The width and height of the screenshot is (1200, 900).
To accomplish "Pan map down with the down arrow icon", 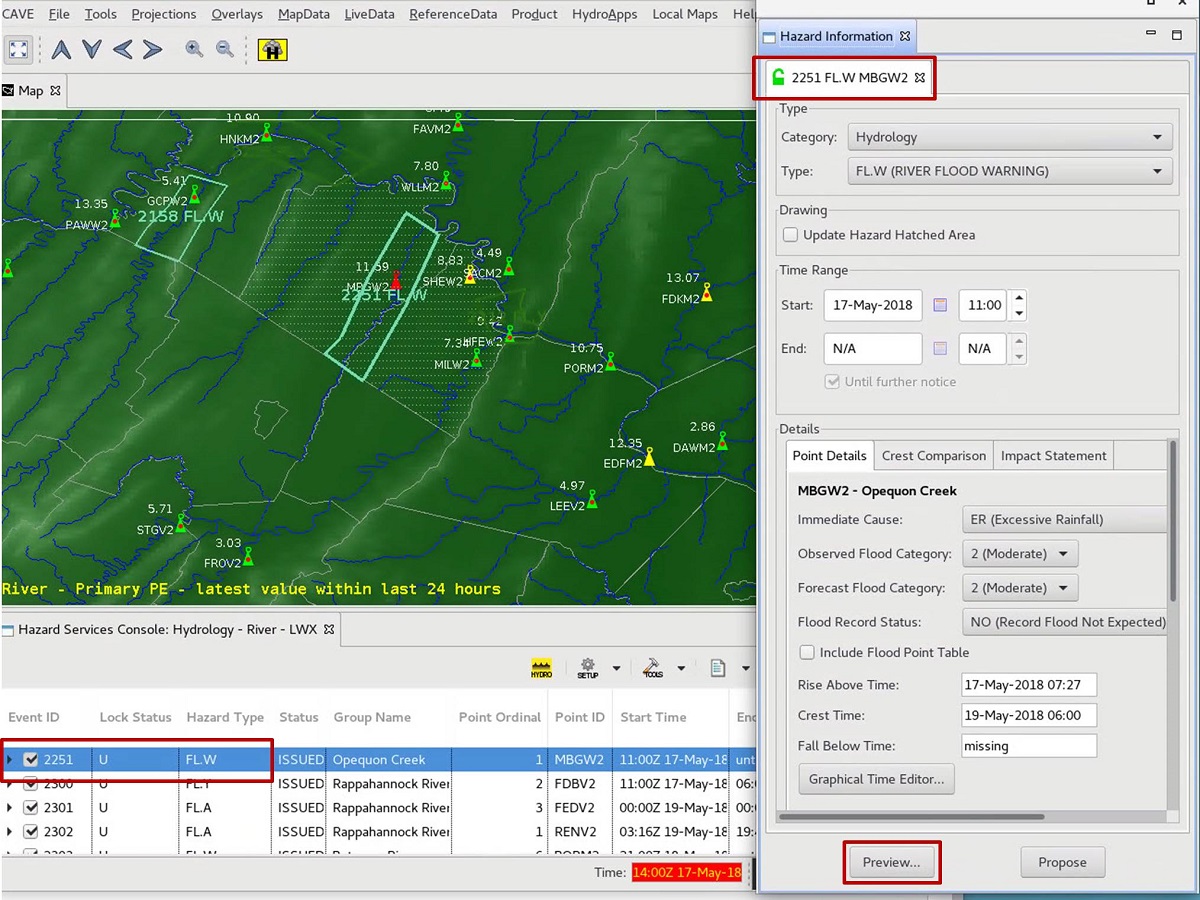I will (92, 49).
